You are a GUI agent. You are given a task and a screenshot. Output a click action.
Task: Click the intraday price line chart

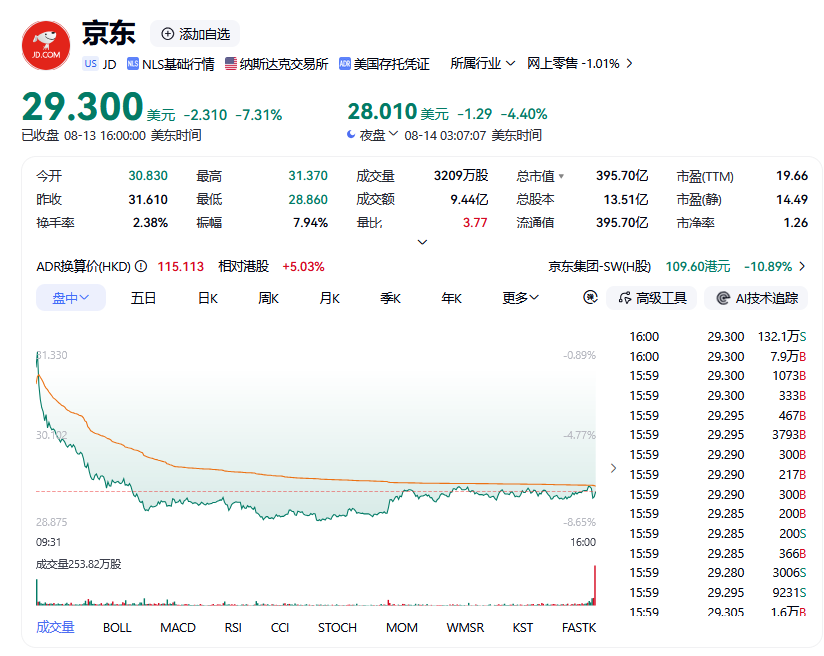tap(316, 439)
